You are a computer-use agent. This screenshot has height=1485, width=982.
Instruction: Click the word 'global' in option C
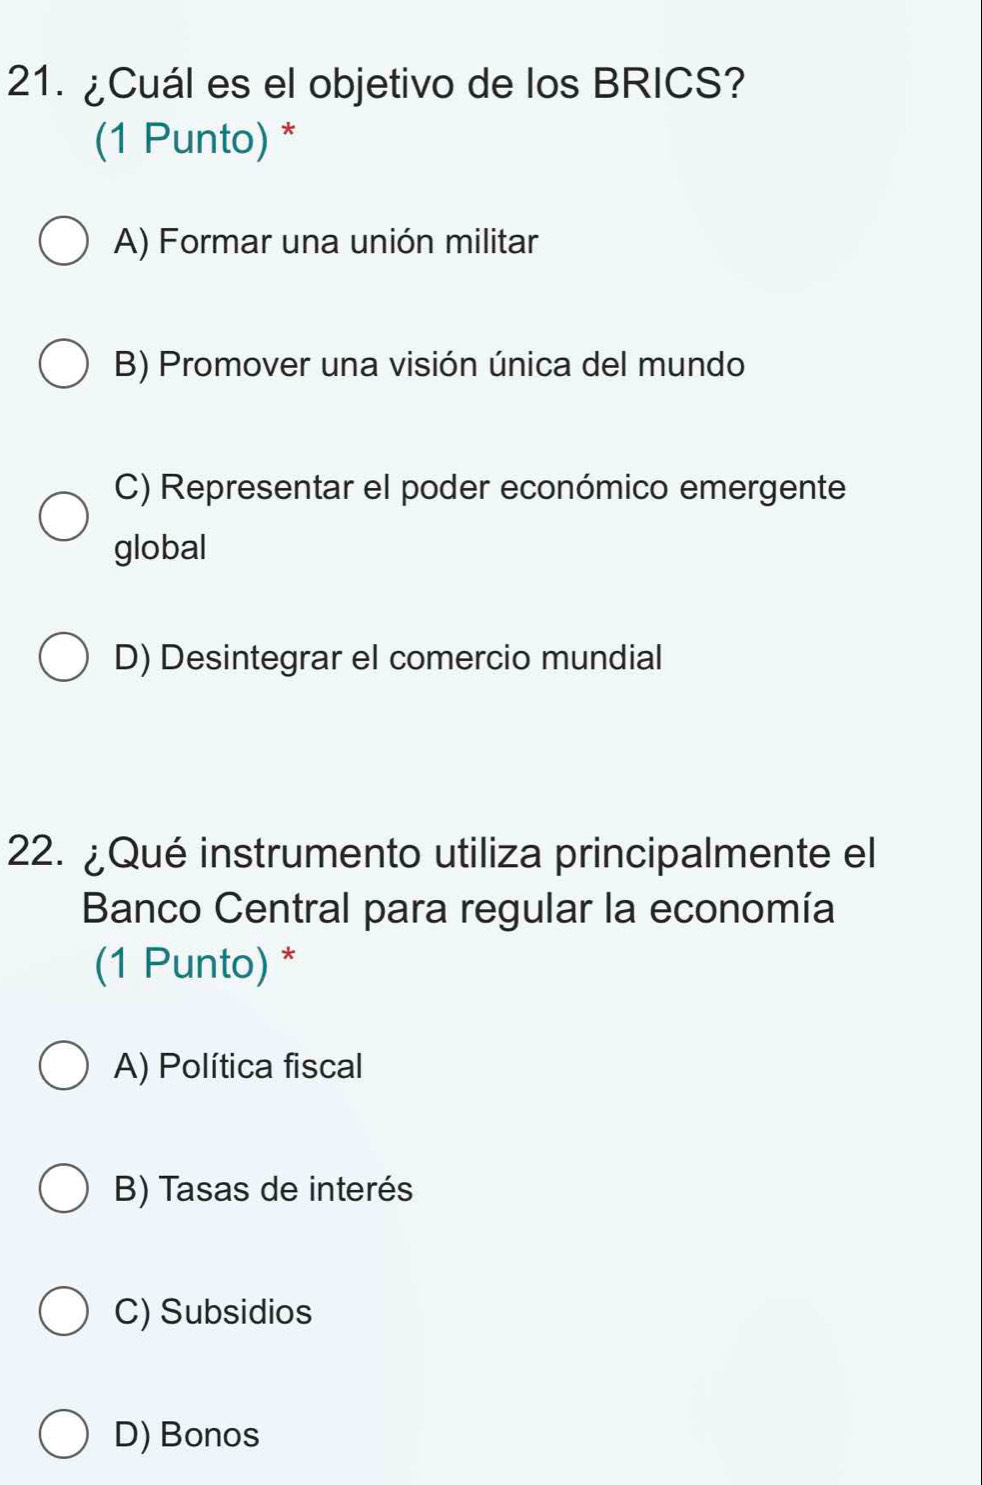(x=160, y=548)
